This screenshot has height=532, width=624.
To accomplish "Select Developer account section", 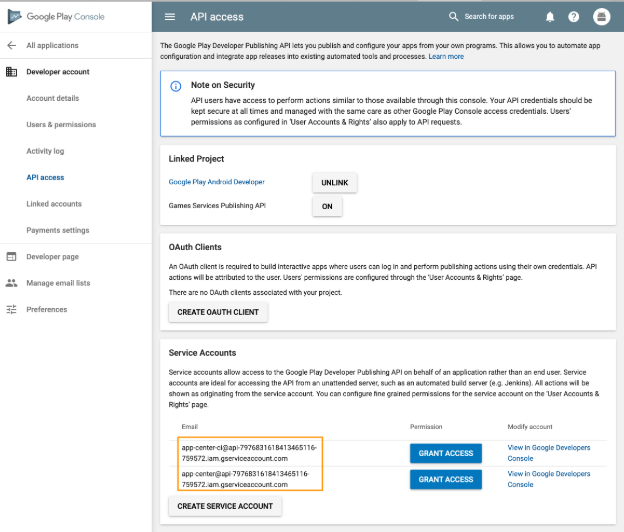I will coord(58,72).
